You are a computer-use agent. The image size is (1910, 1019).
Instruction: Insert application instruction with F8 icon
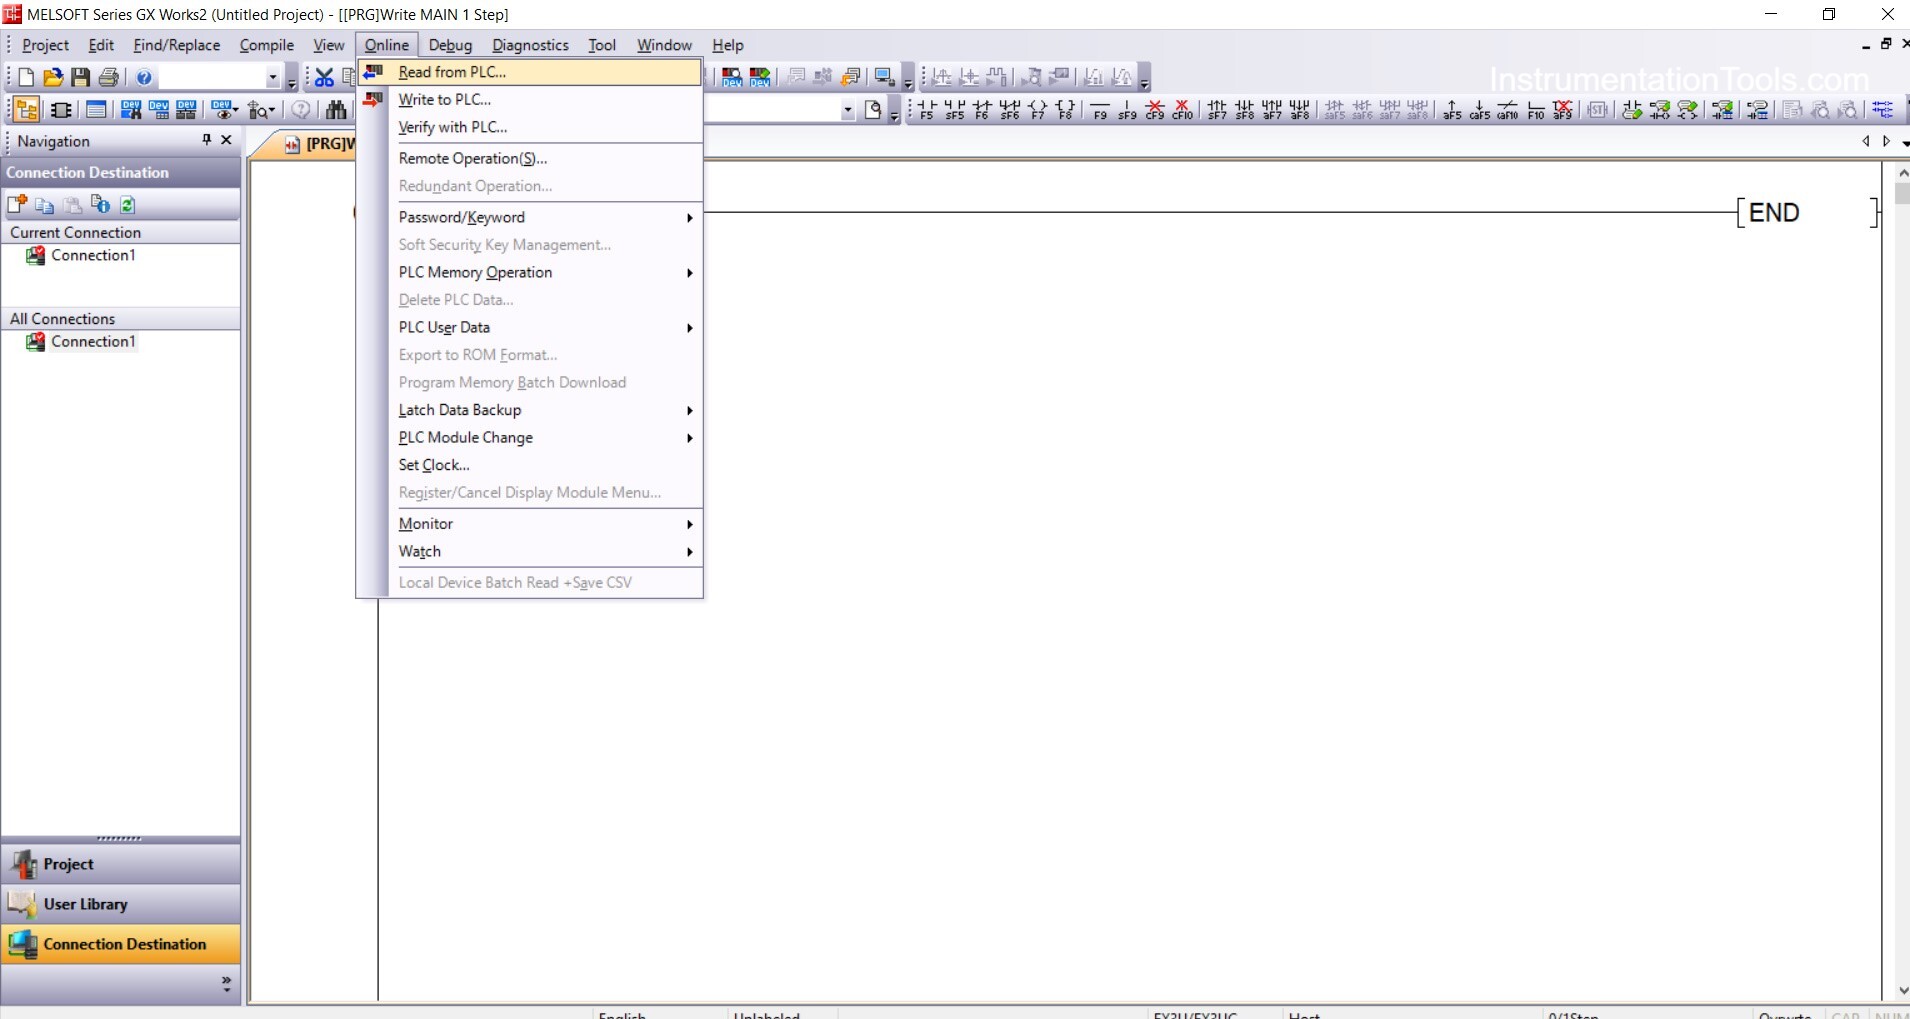pos(1066,110)
